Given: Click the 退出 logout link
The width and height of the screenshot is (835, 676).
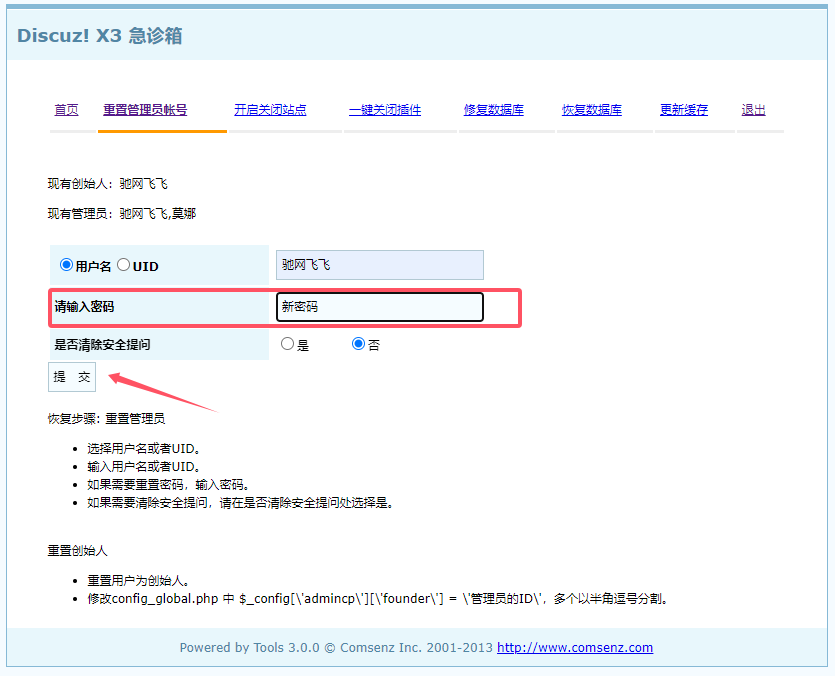Looking at the screenshot, I should click(754, 110).
